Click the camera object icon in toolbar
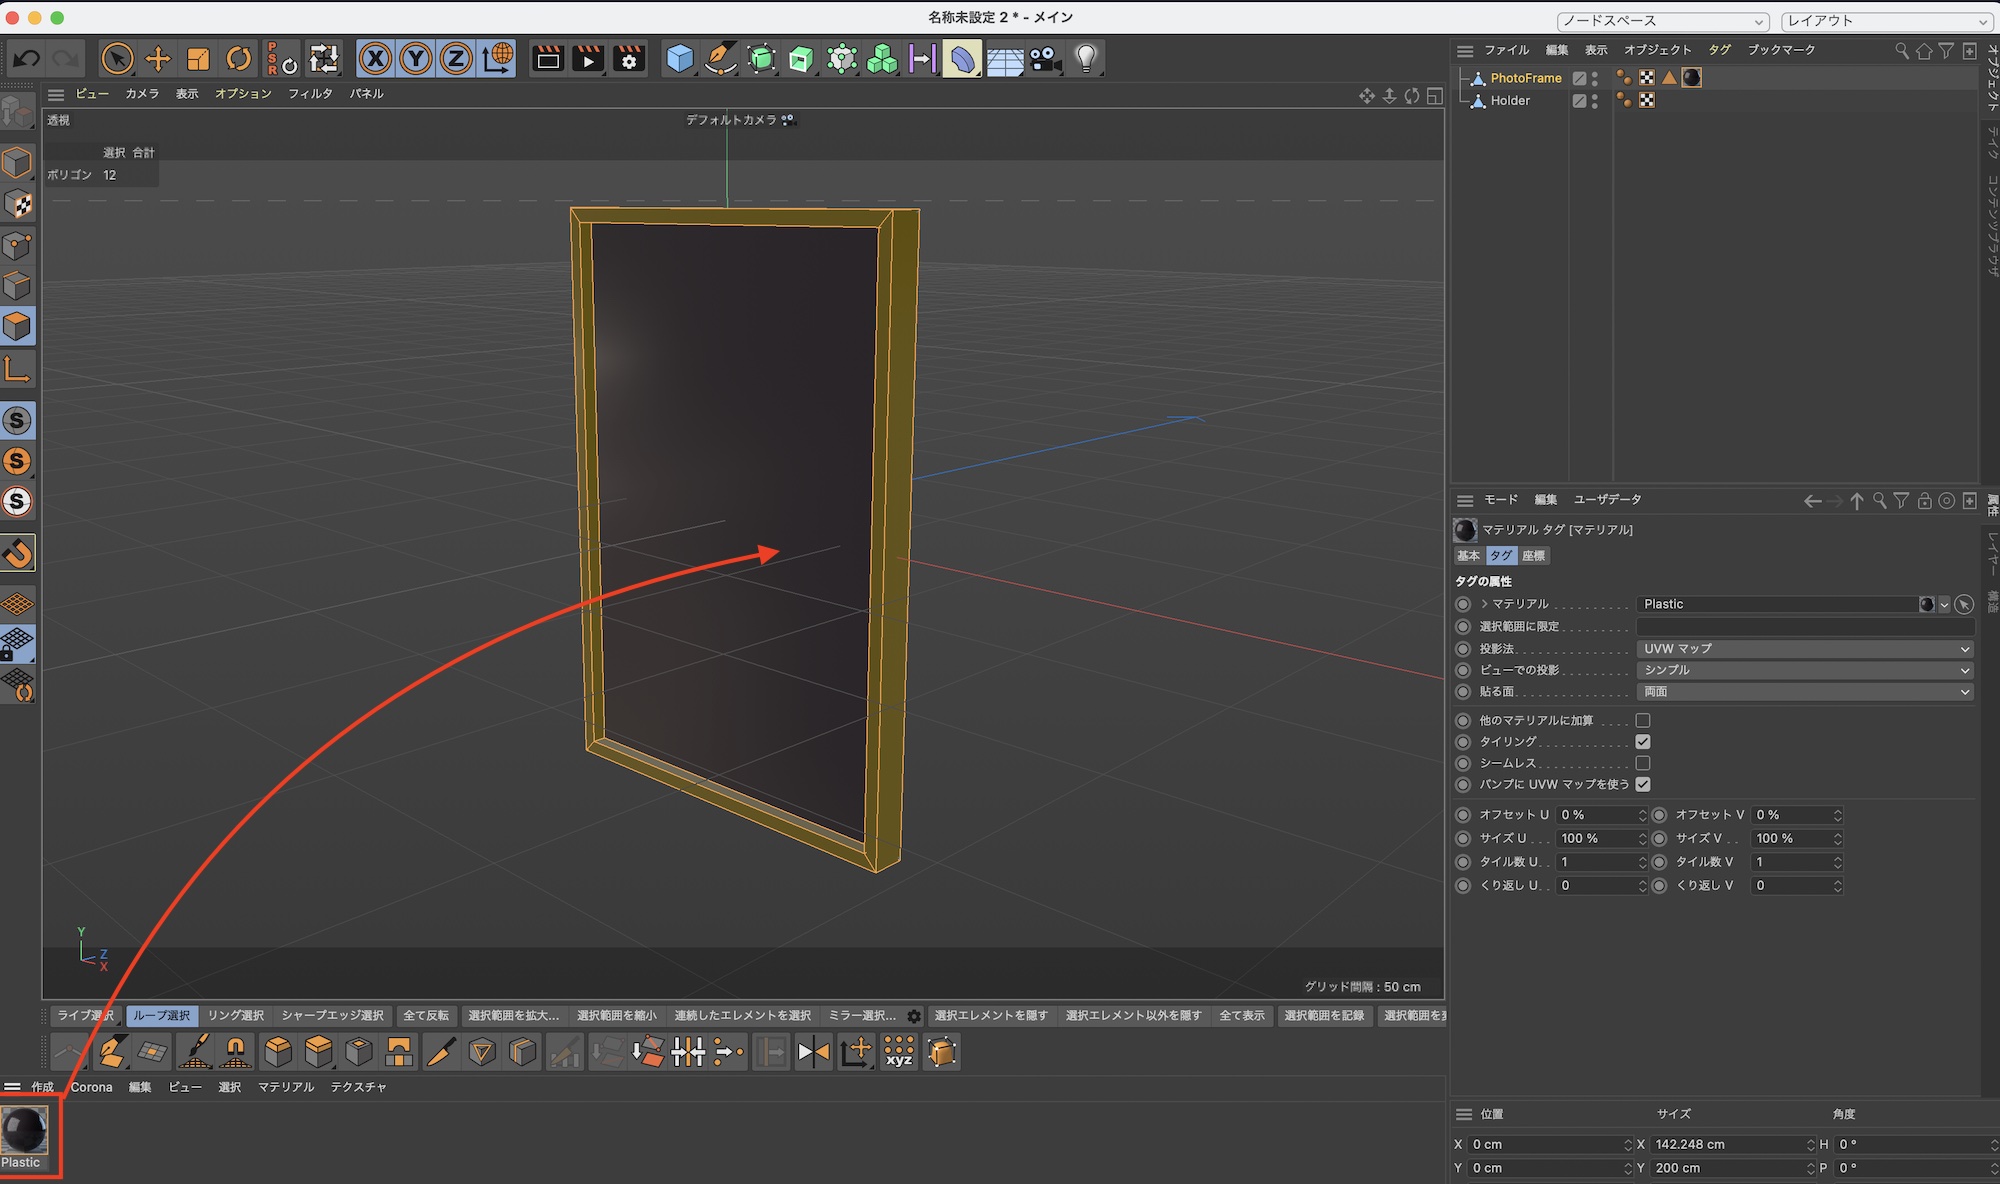The image size is (2000, 1184). [x=1046, y=59]
